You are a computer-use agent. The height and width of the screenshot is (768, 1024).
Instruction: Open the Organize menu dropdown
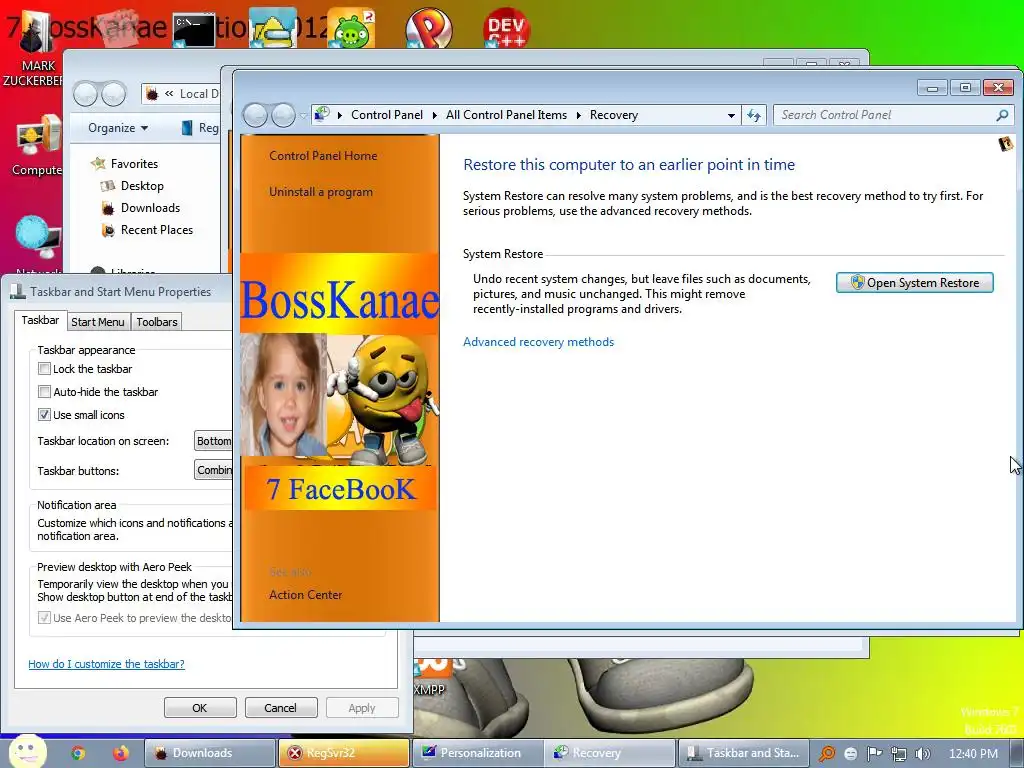118,128
